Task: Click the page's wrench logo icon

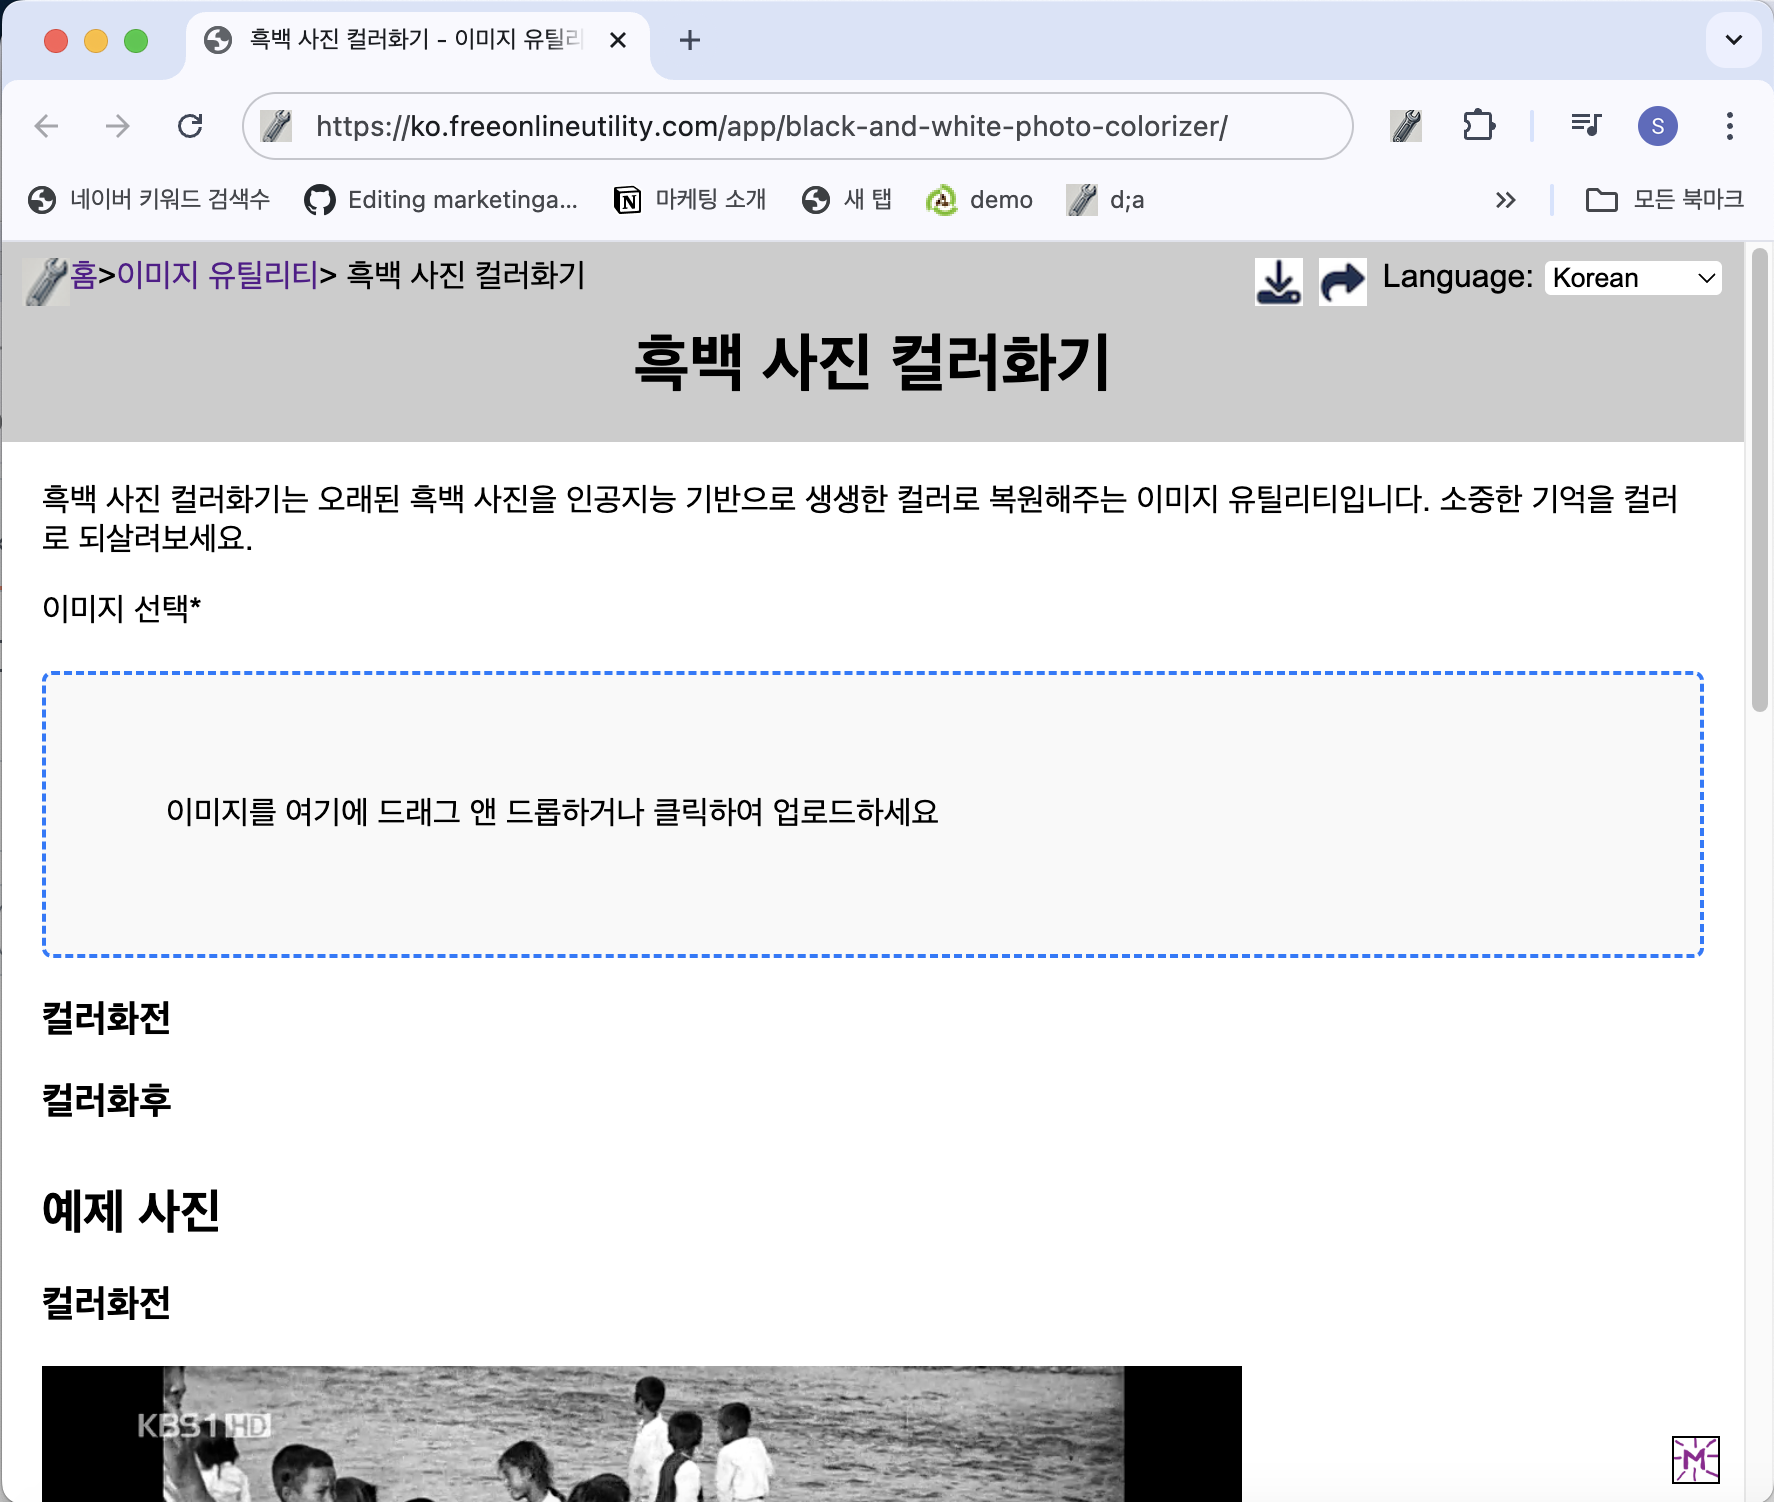Action: [x=47, y=281]
